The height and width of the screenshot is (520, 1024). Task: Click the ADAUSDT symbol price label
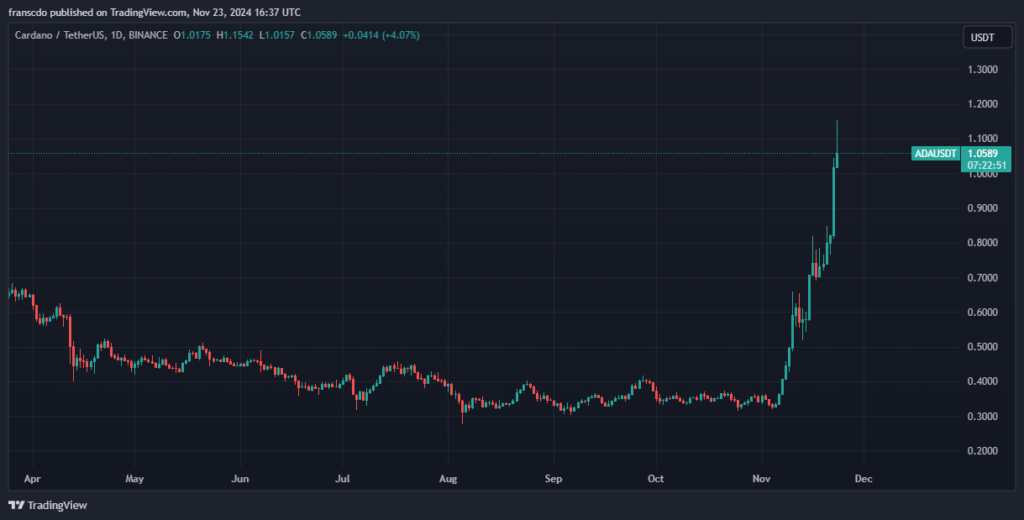coord(937,154)
